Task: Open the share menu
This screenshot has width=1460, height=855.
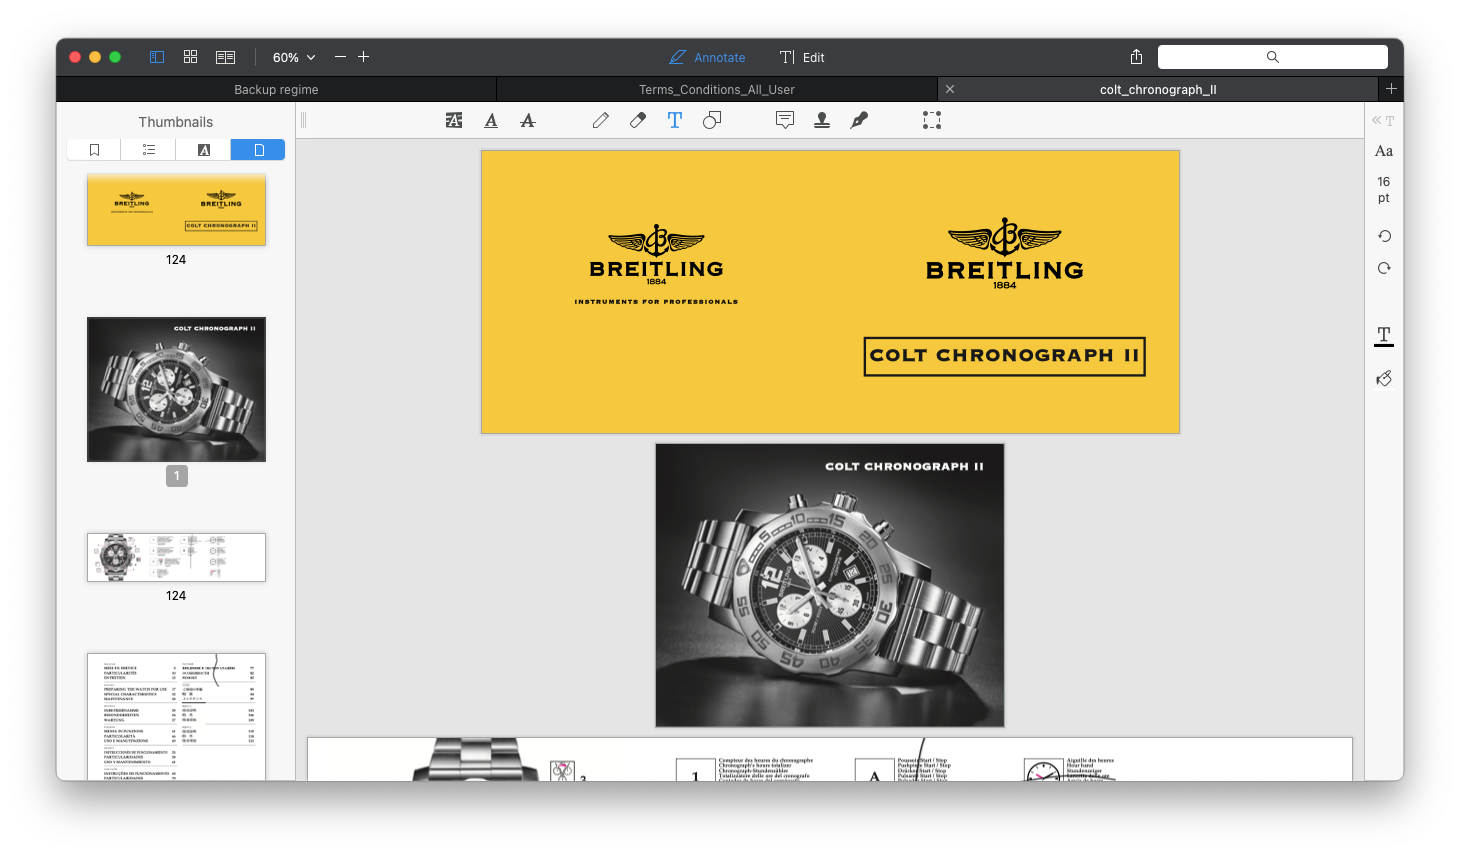Action: (x=1136, y=57)
